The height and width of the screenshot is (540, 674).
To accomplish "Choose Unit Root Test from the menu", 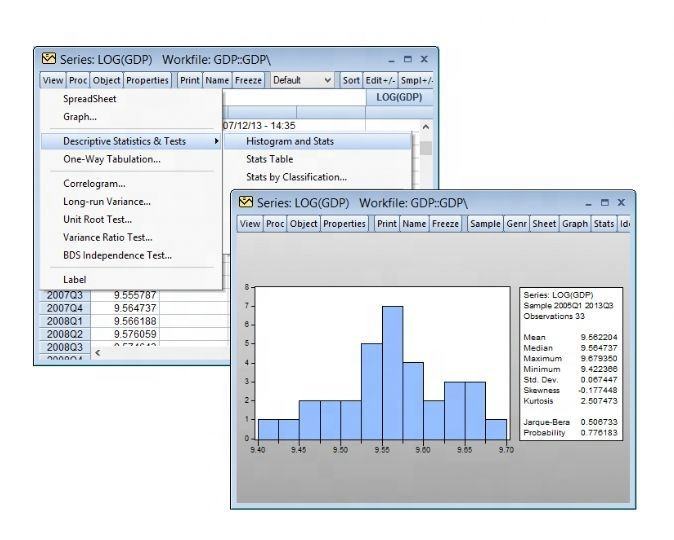I will coord(97,219).
